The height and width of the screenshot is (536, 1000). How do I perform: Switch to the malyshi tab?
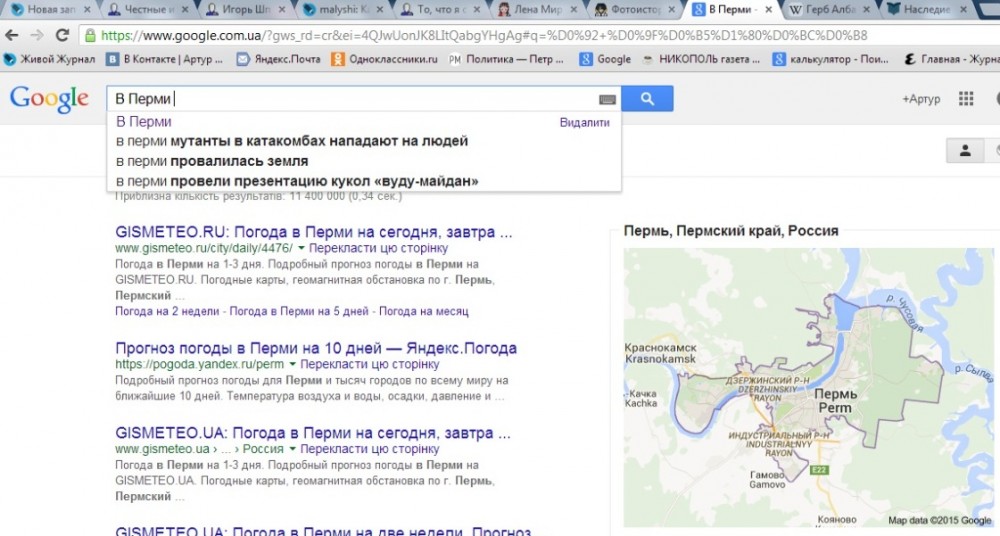(x=343, y=10)
